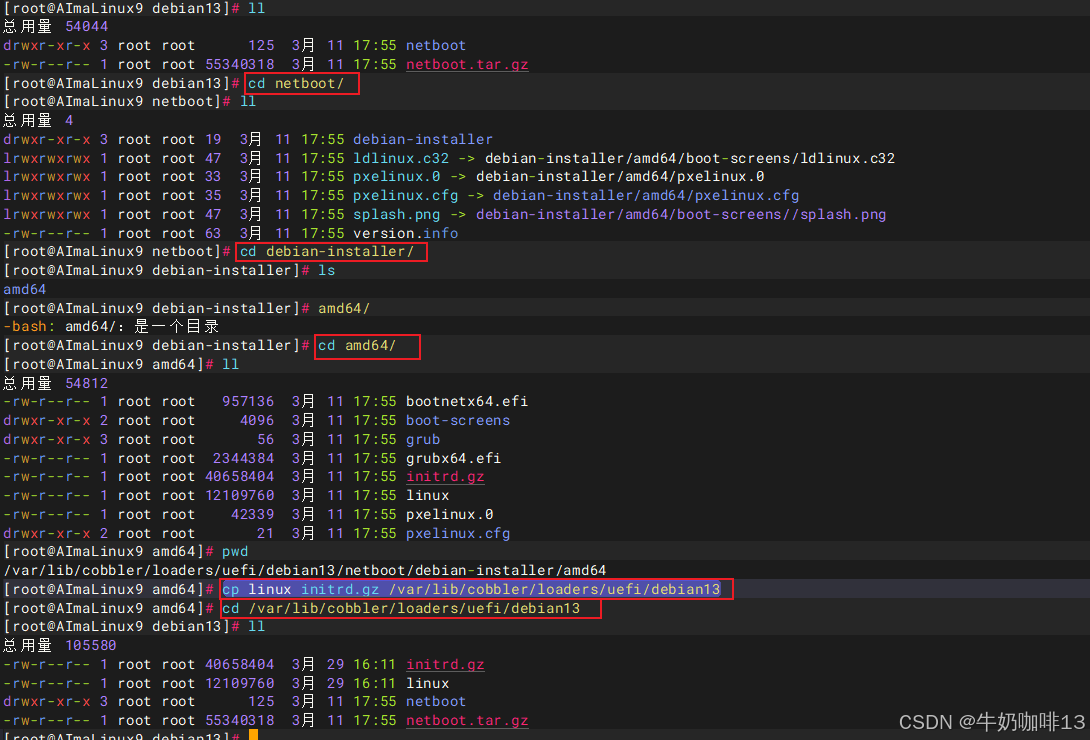Select the 'cd debian-installer/' command text

click(327, 252)
